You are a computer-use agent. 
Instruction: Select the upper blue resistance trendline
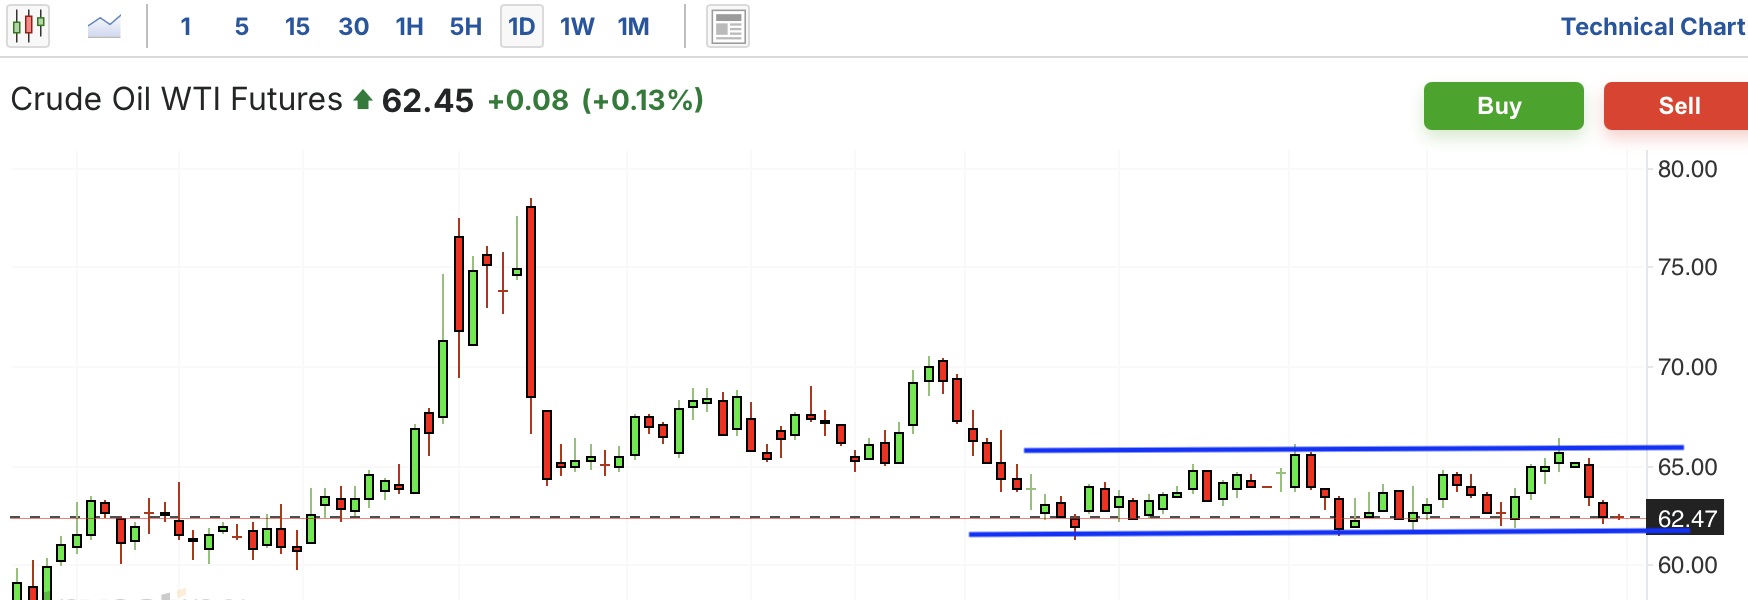1354,449
